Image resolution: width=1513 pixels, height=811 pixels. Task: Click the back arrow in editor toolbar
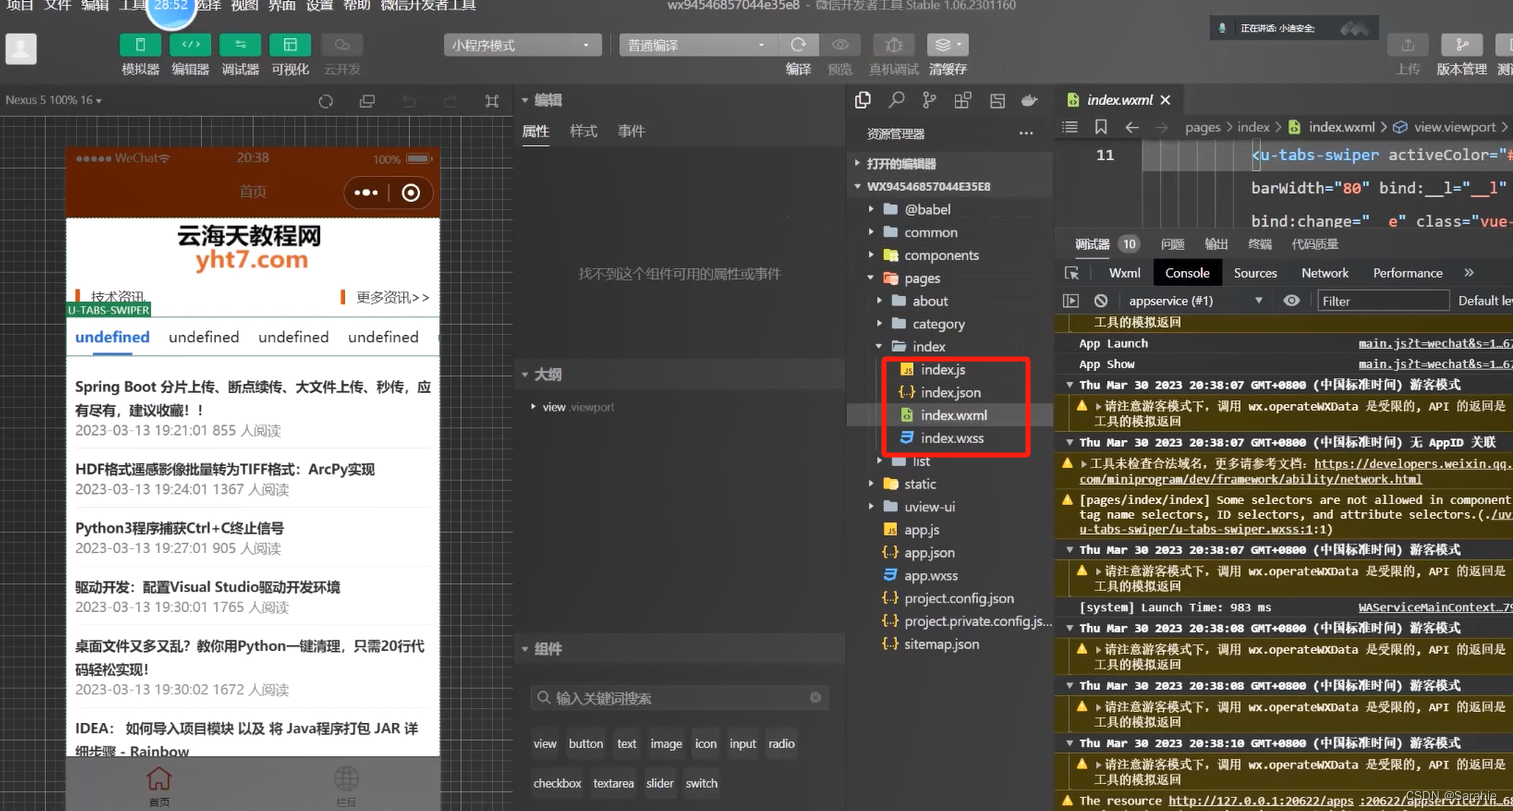(1132, 127)
